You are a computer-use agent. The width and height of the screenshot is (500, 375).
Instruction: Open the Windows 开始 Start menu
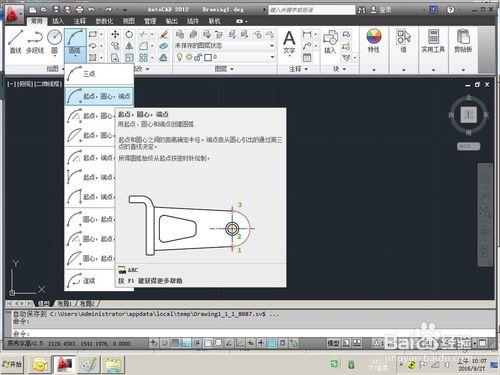click(x=13, y=364)
